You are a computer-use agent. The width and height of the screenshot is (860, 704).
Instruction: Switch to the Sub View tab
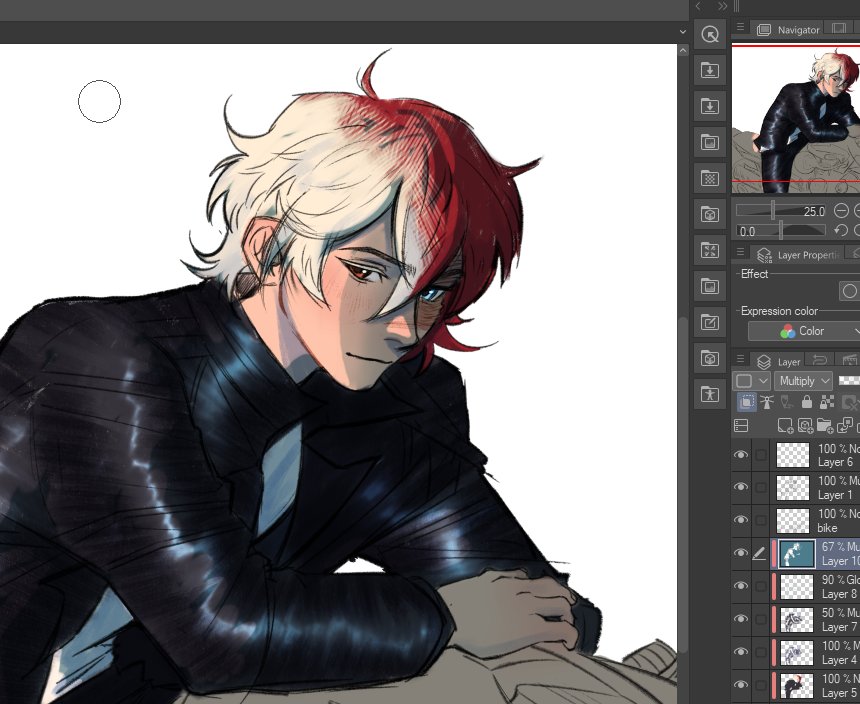tap(838, 28)
